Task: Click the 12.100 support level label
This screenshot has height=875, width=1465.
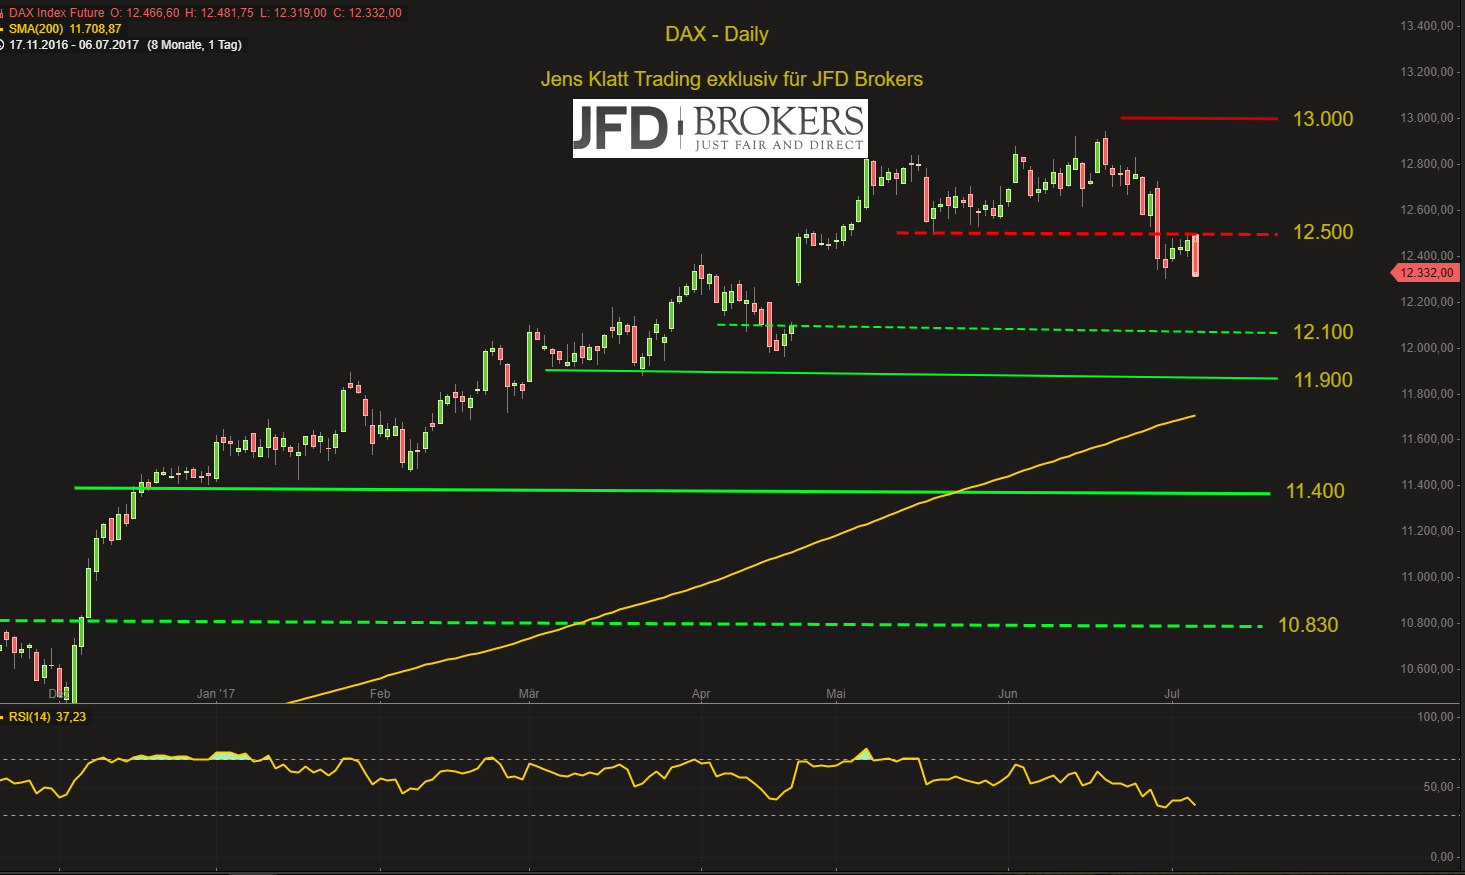Action: (1323, 332)
